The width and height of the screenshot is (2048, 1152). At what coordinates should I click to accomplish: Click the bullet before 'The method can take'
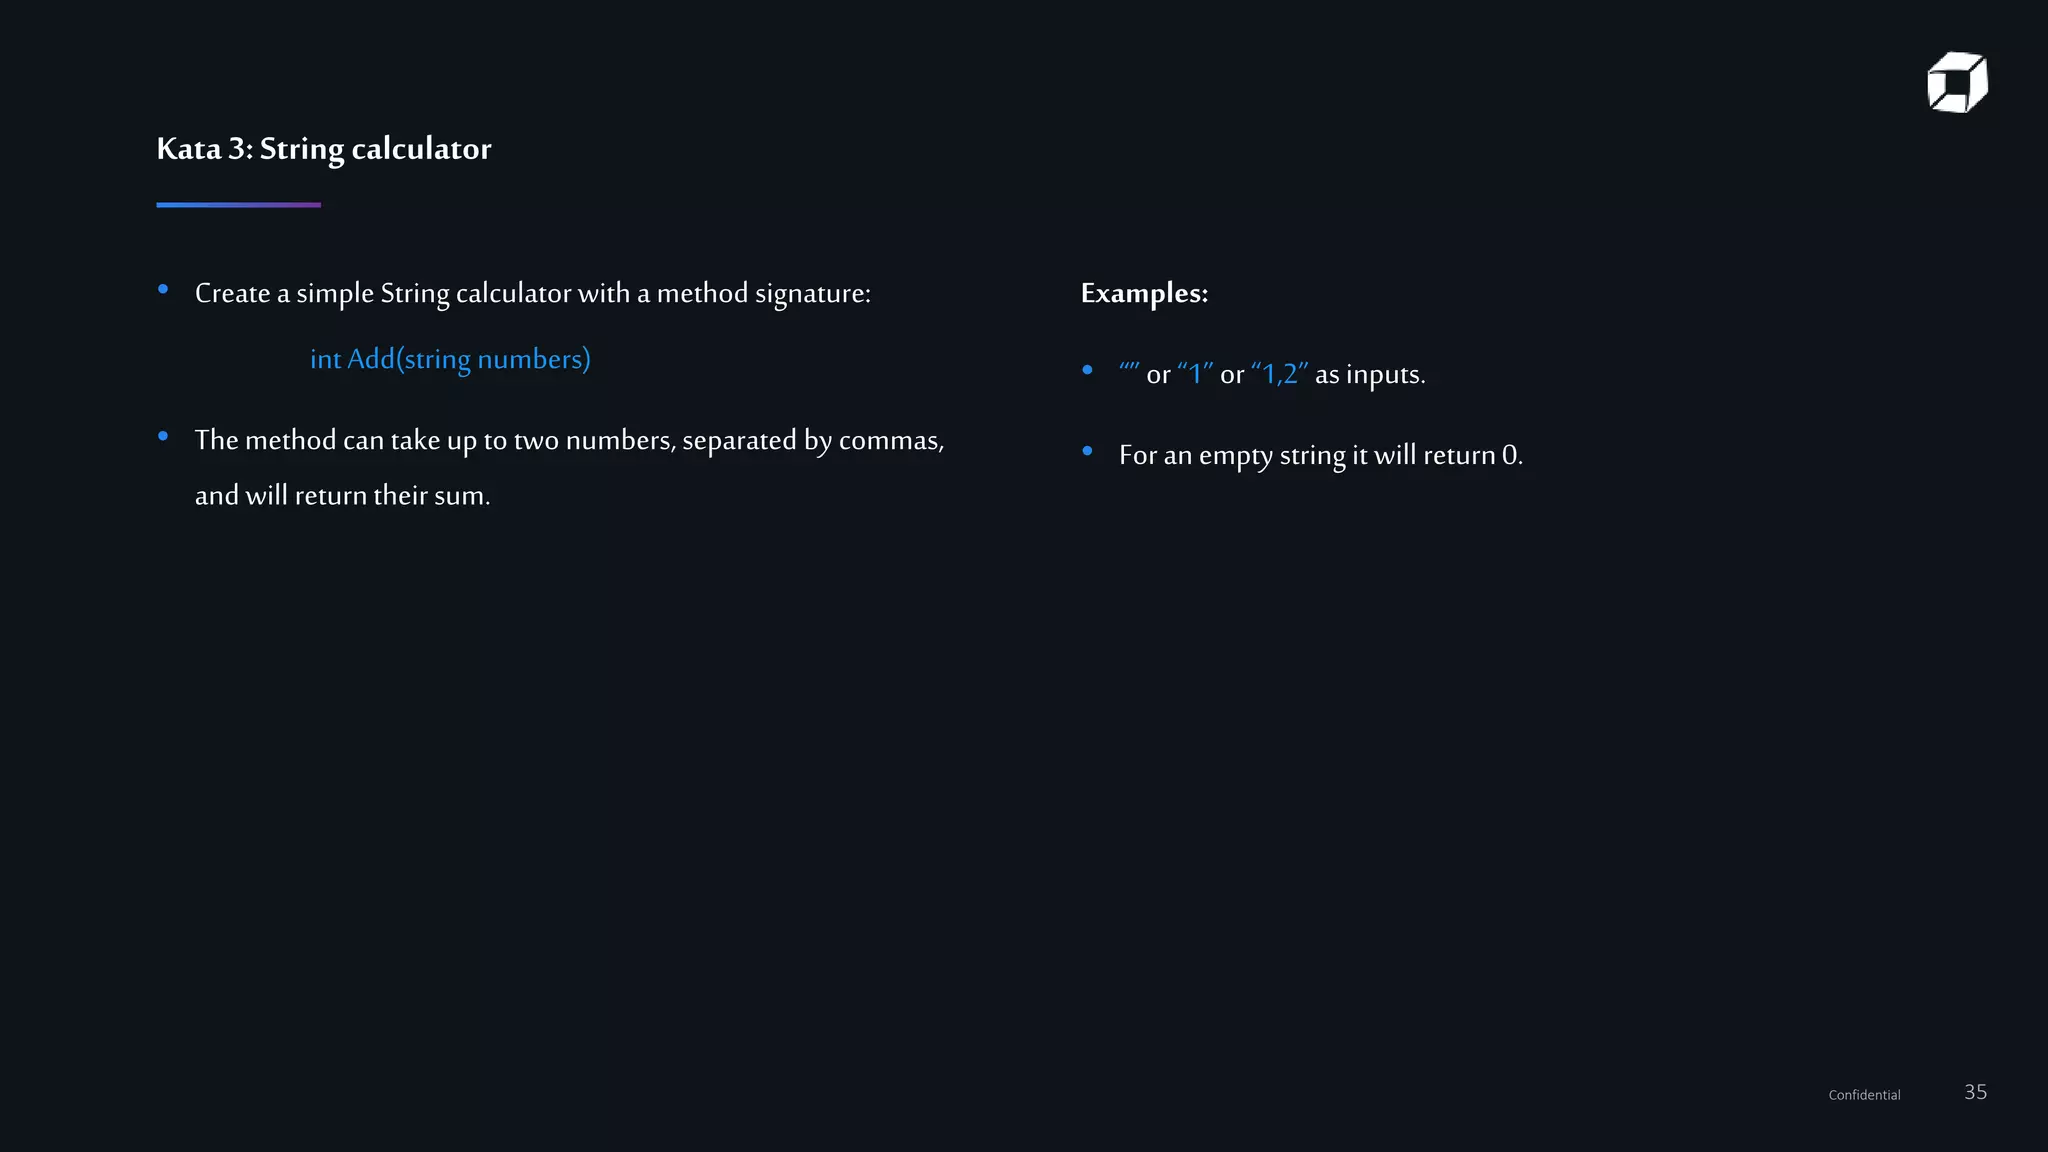click(x=163, y=436)
